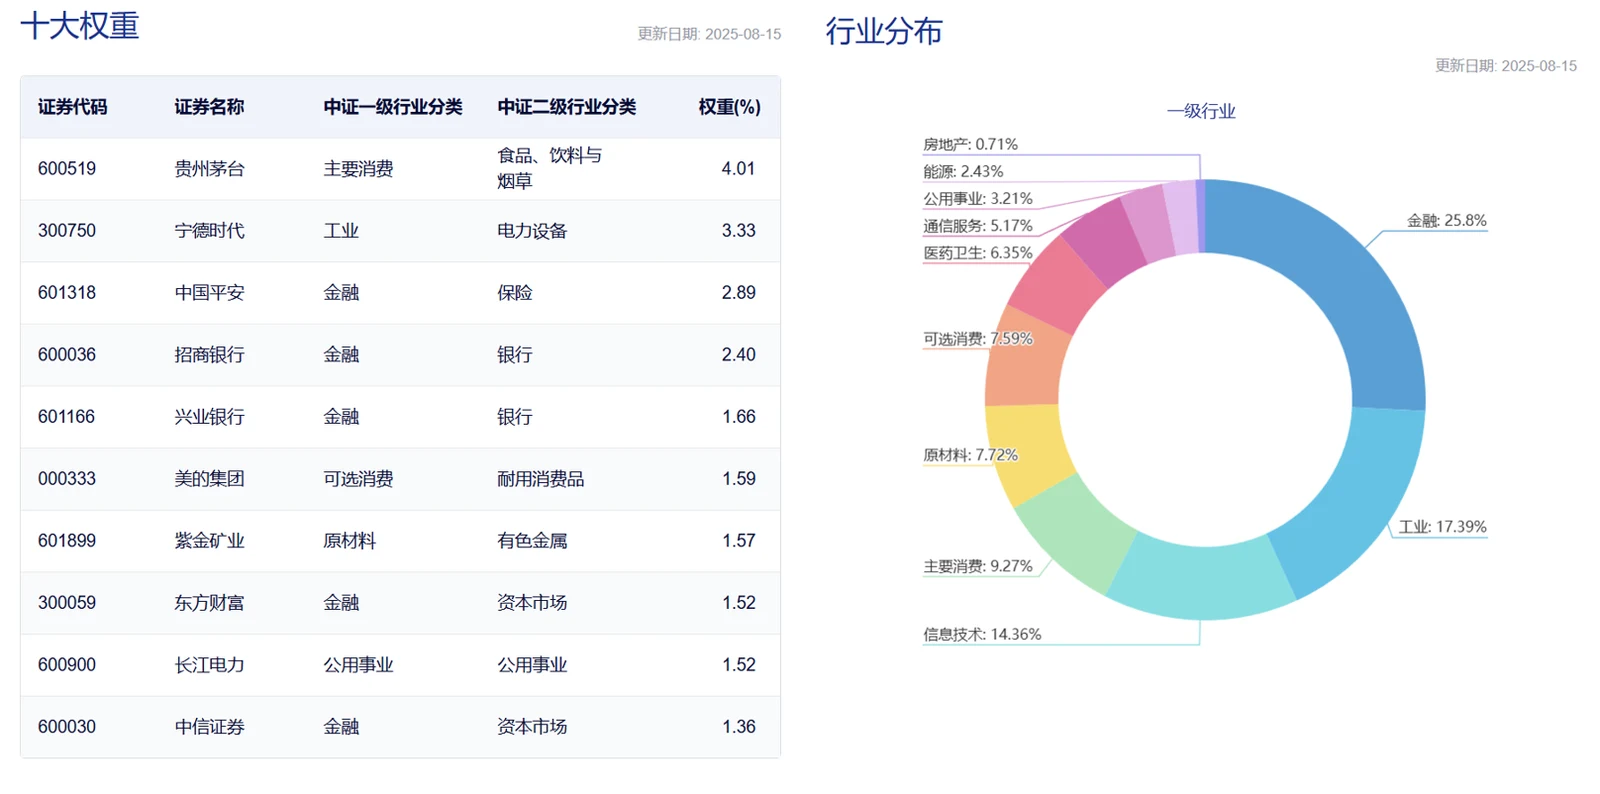Click the 一级行业 chart title
This screenshot has width=1600, height=794.
coord(1201,111)
